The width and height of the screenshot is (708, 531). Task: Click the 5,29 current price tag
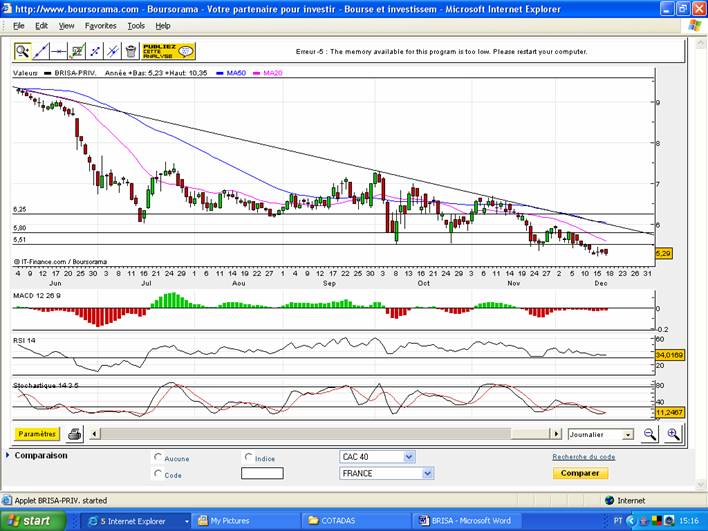coord(663,254)
